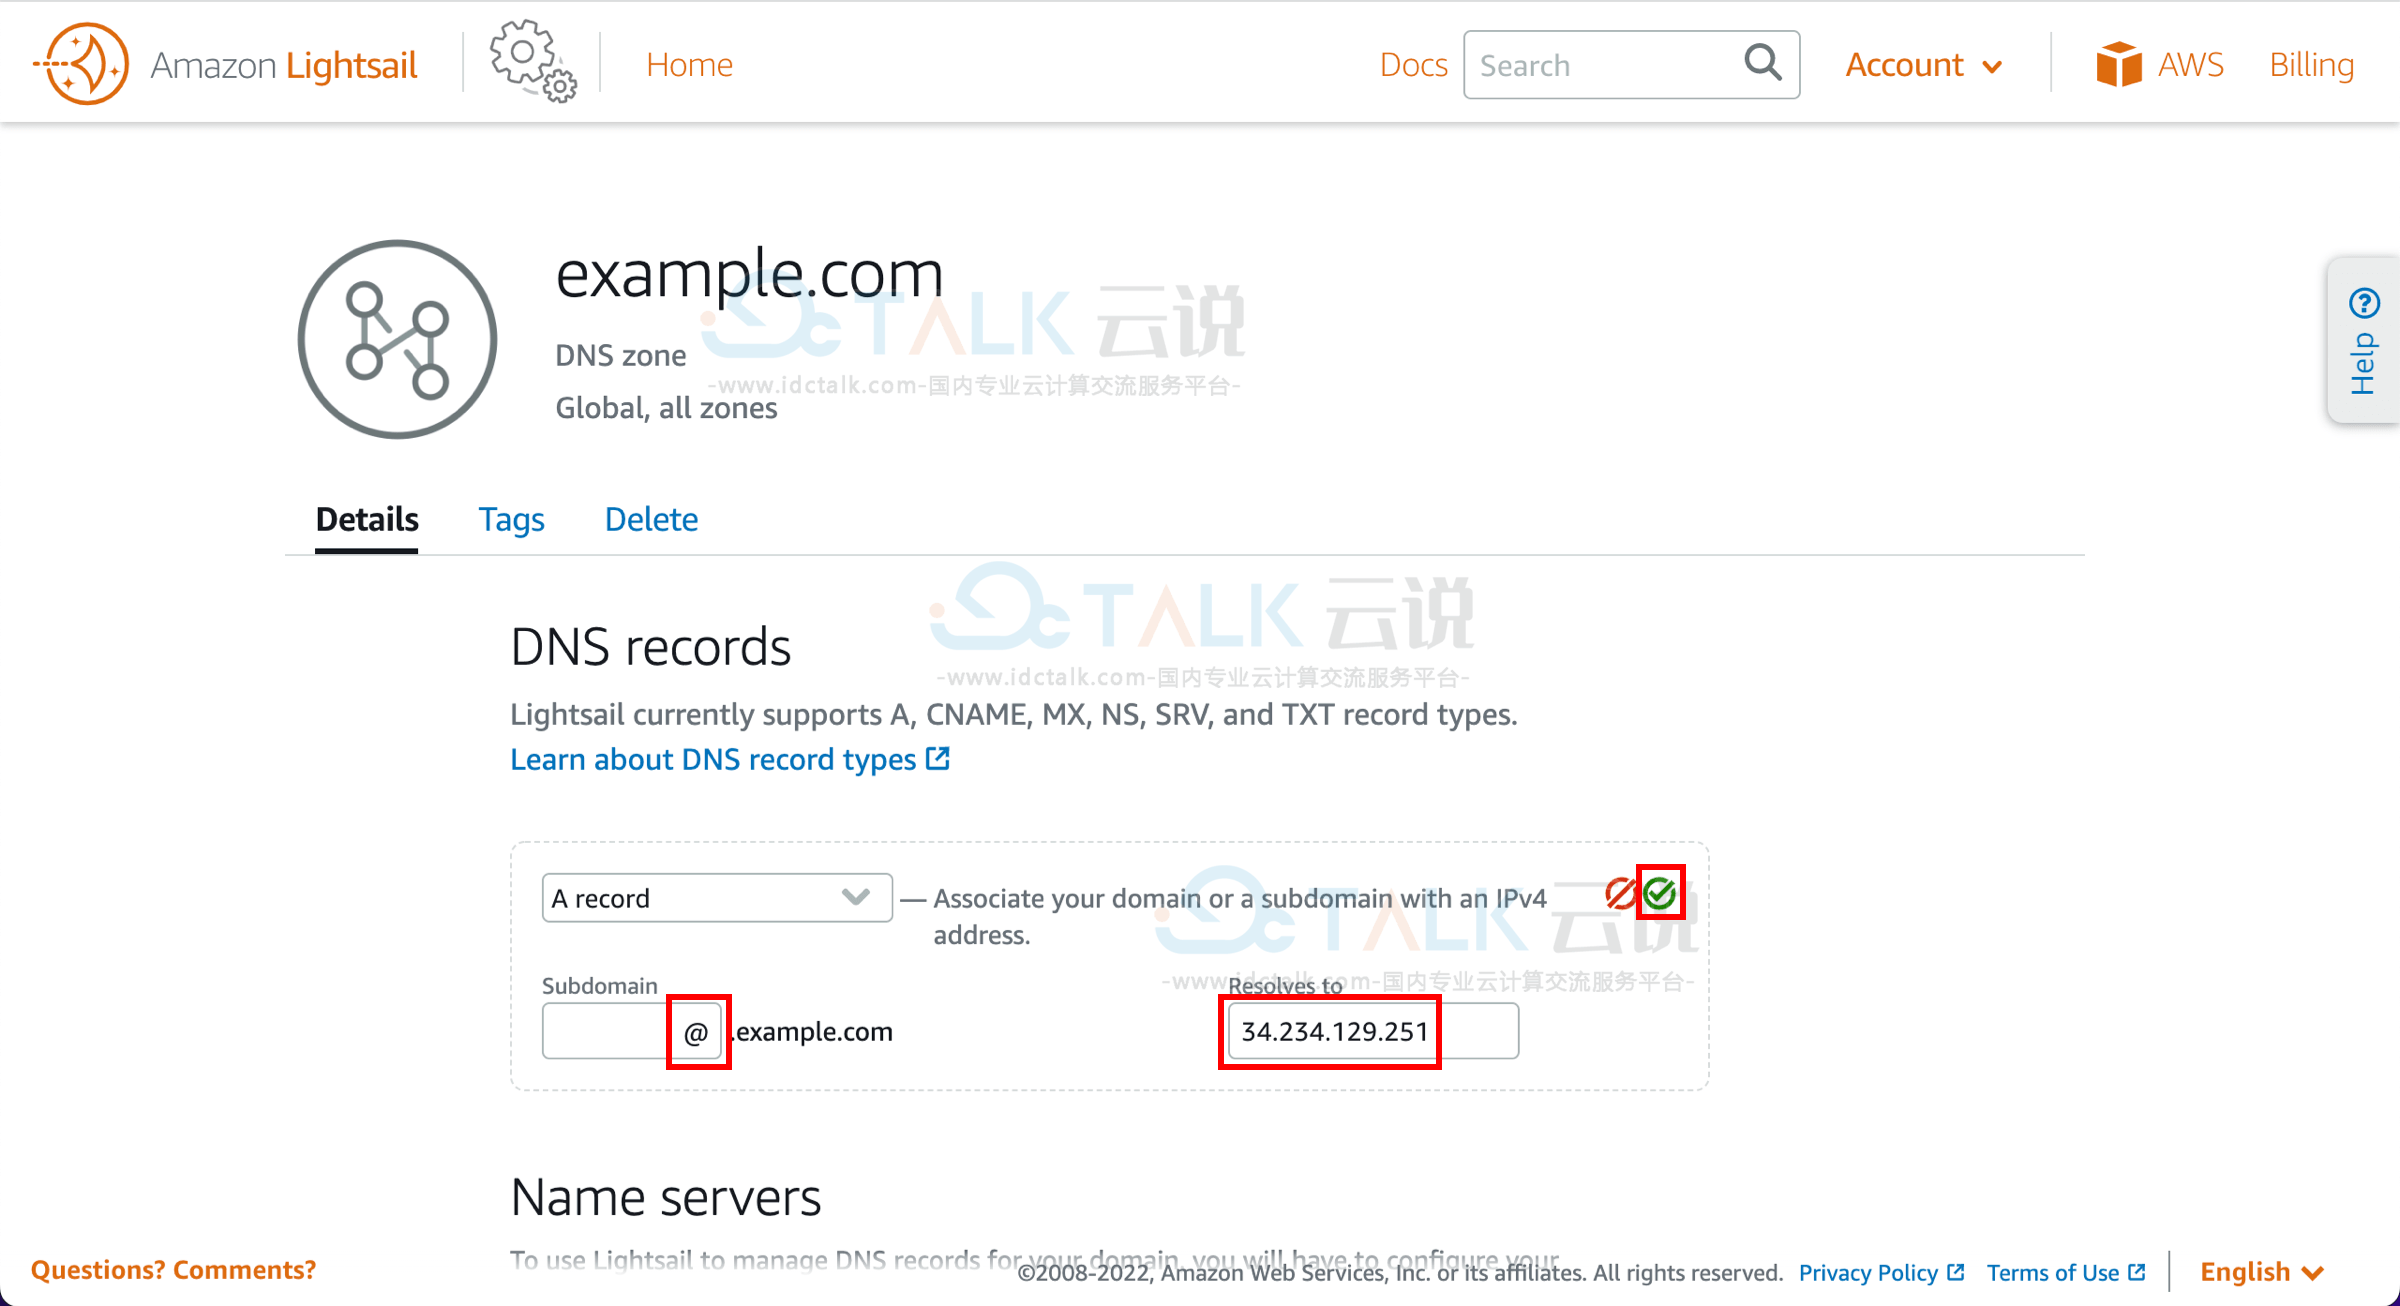Click the settings gear icon

coord(530,63)
